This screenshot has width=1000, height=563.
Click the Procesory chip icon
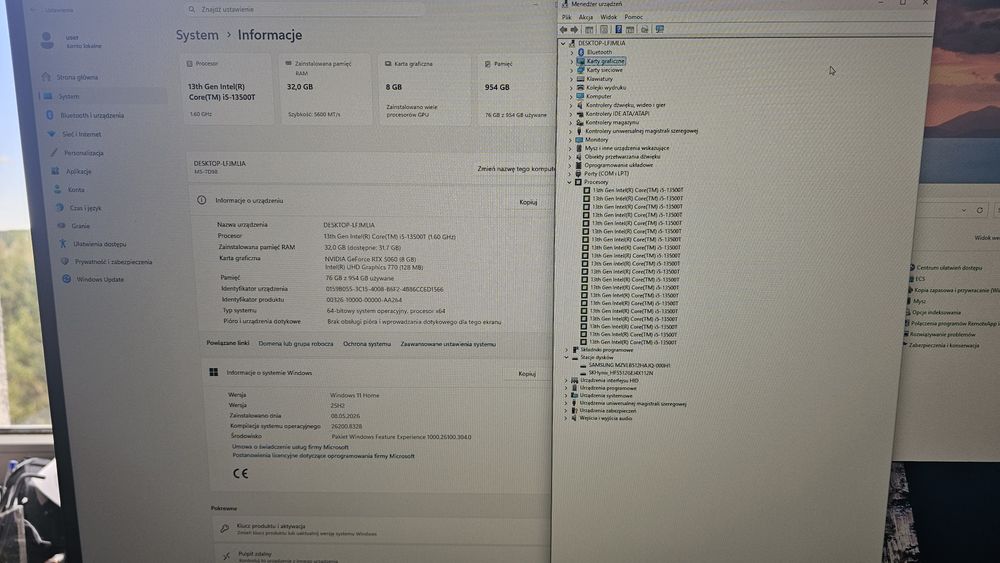click(578, 182)
